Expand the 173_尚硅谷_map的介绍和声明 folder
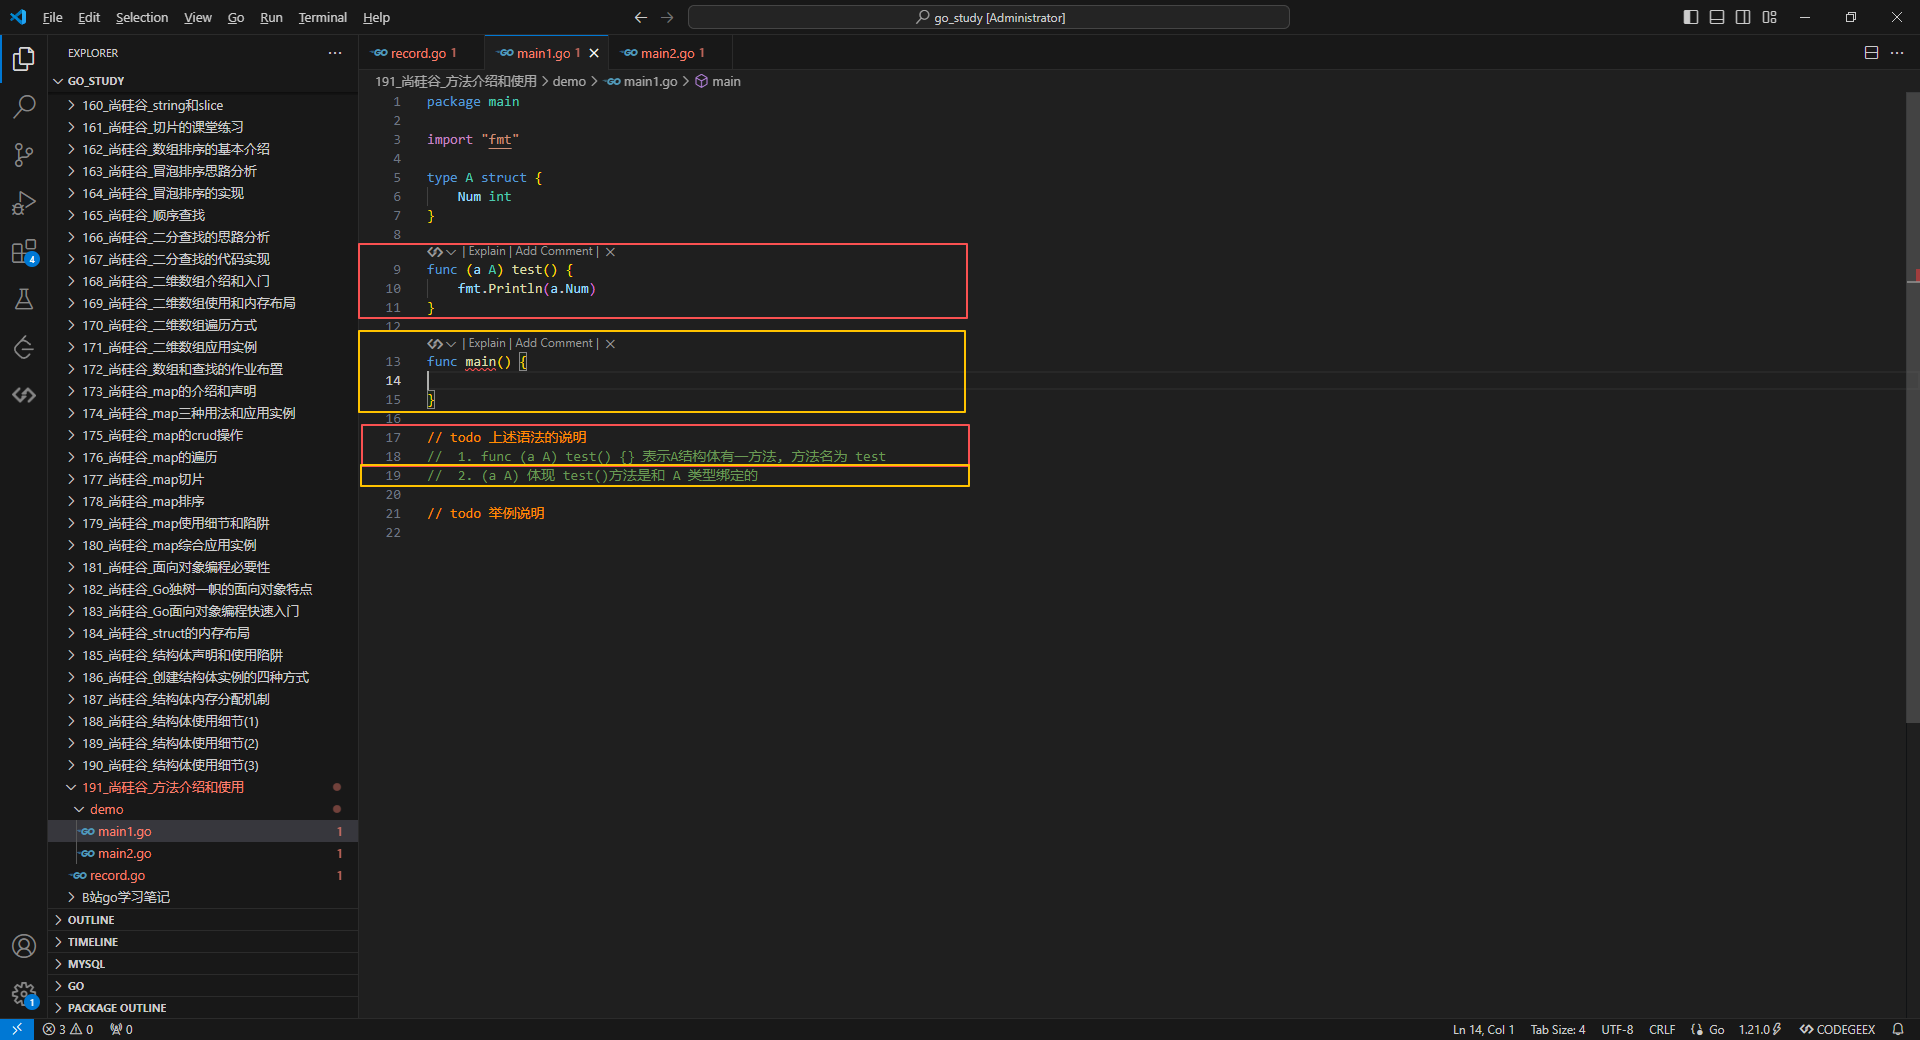The width and height of the screenshot is (1920, 1040). coord(203,391)
